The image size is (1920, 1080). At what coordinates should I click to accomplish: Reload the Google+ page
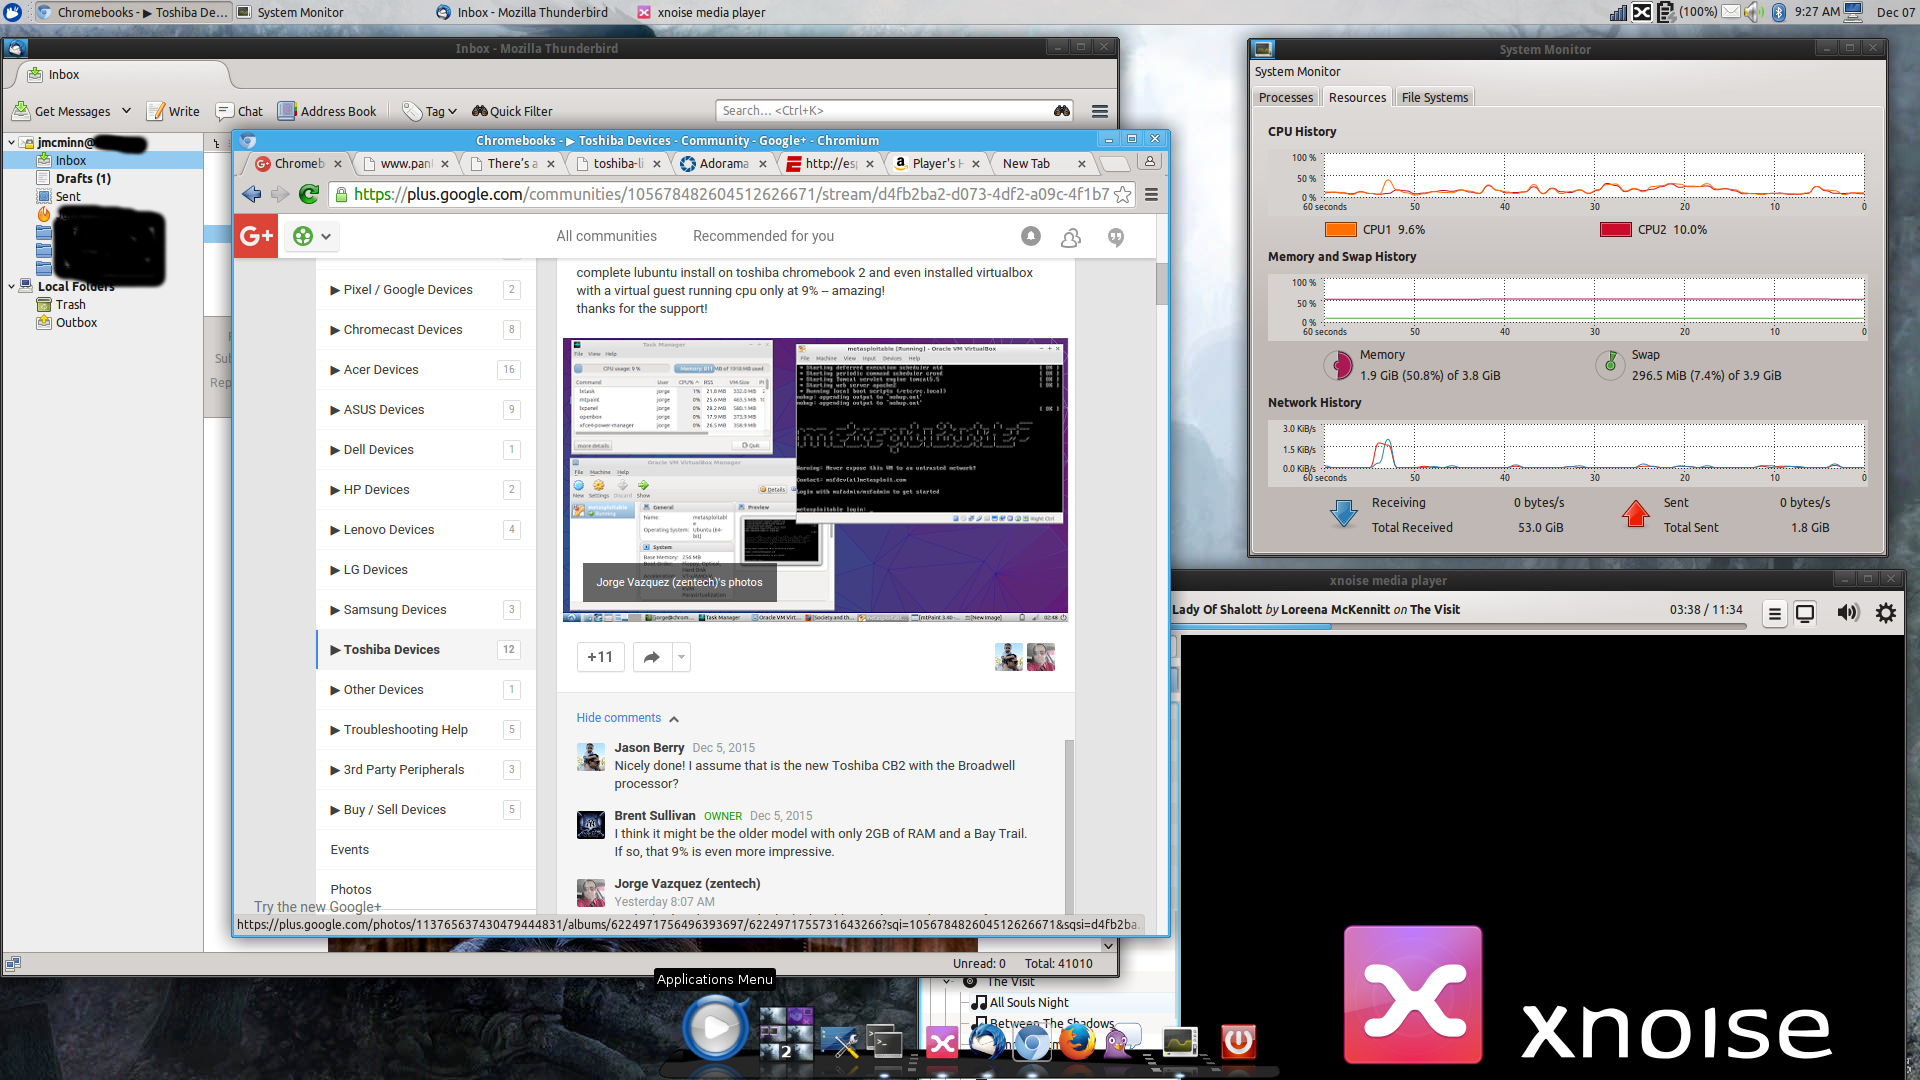(309, 194)
